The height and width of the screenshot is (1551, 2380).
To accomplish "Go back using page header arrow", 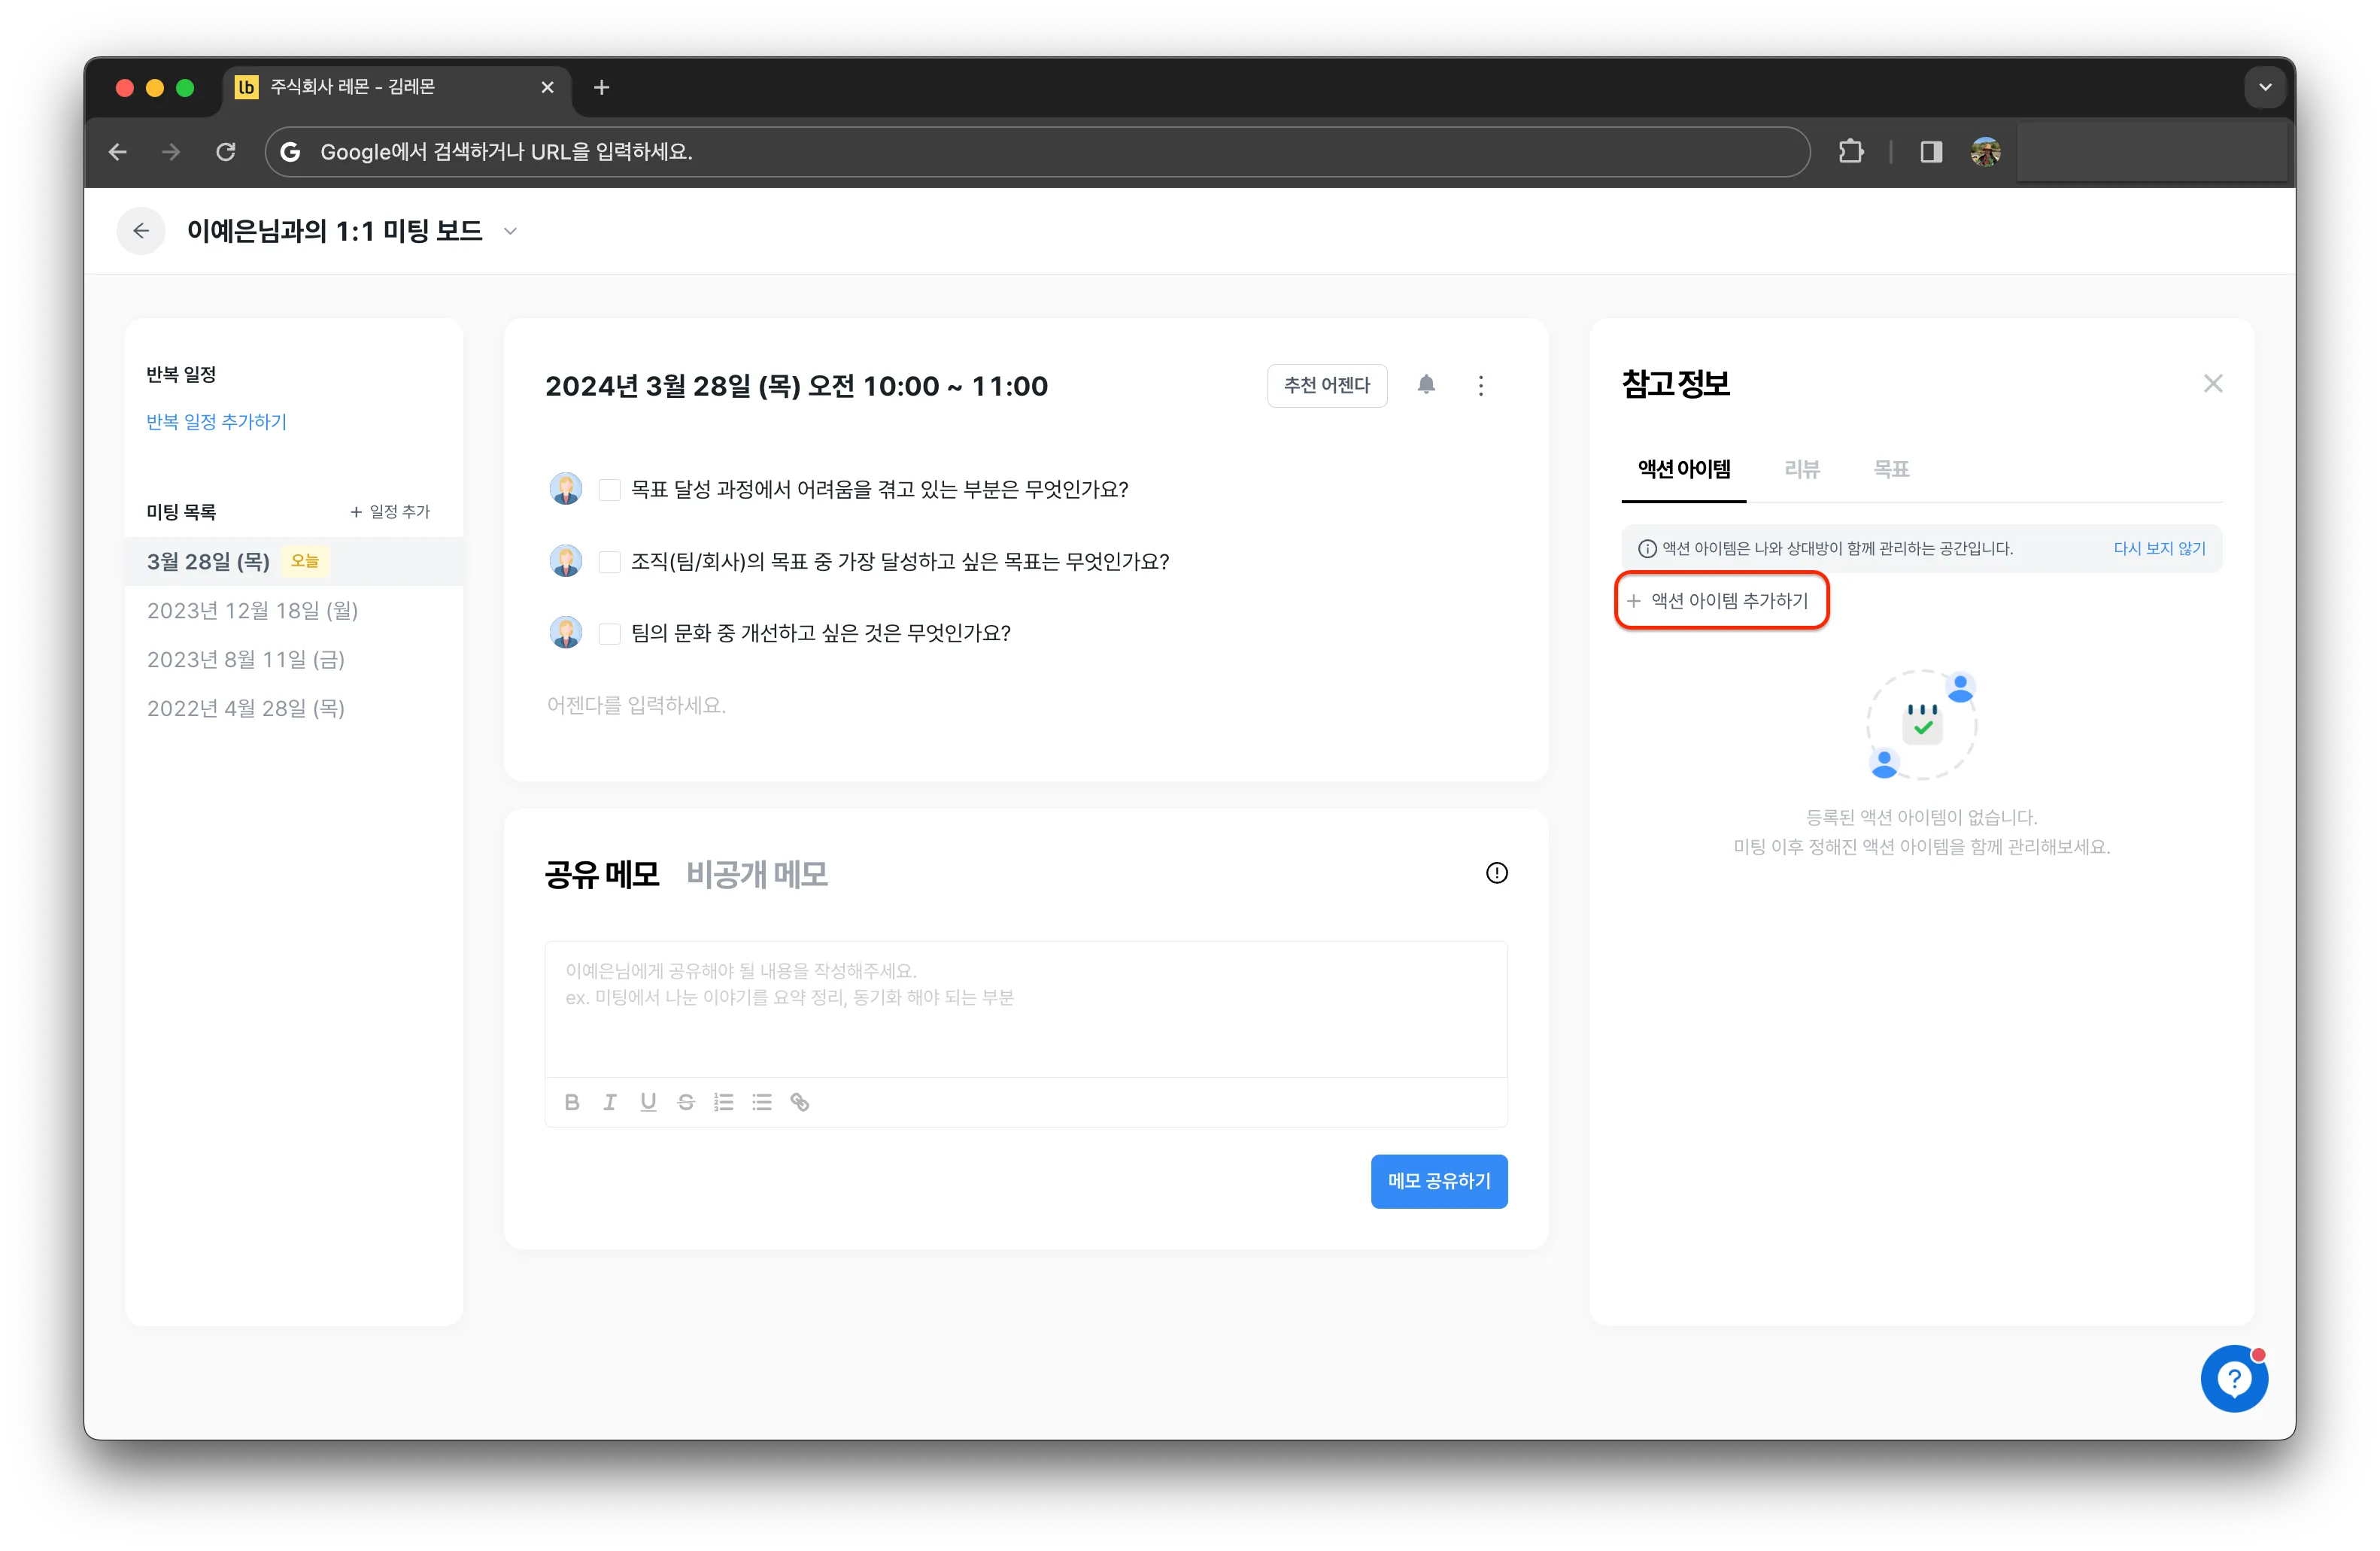I will pos(141,231).
